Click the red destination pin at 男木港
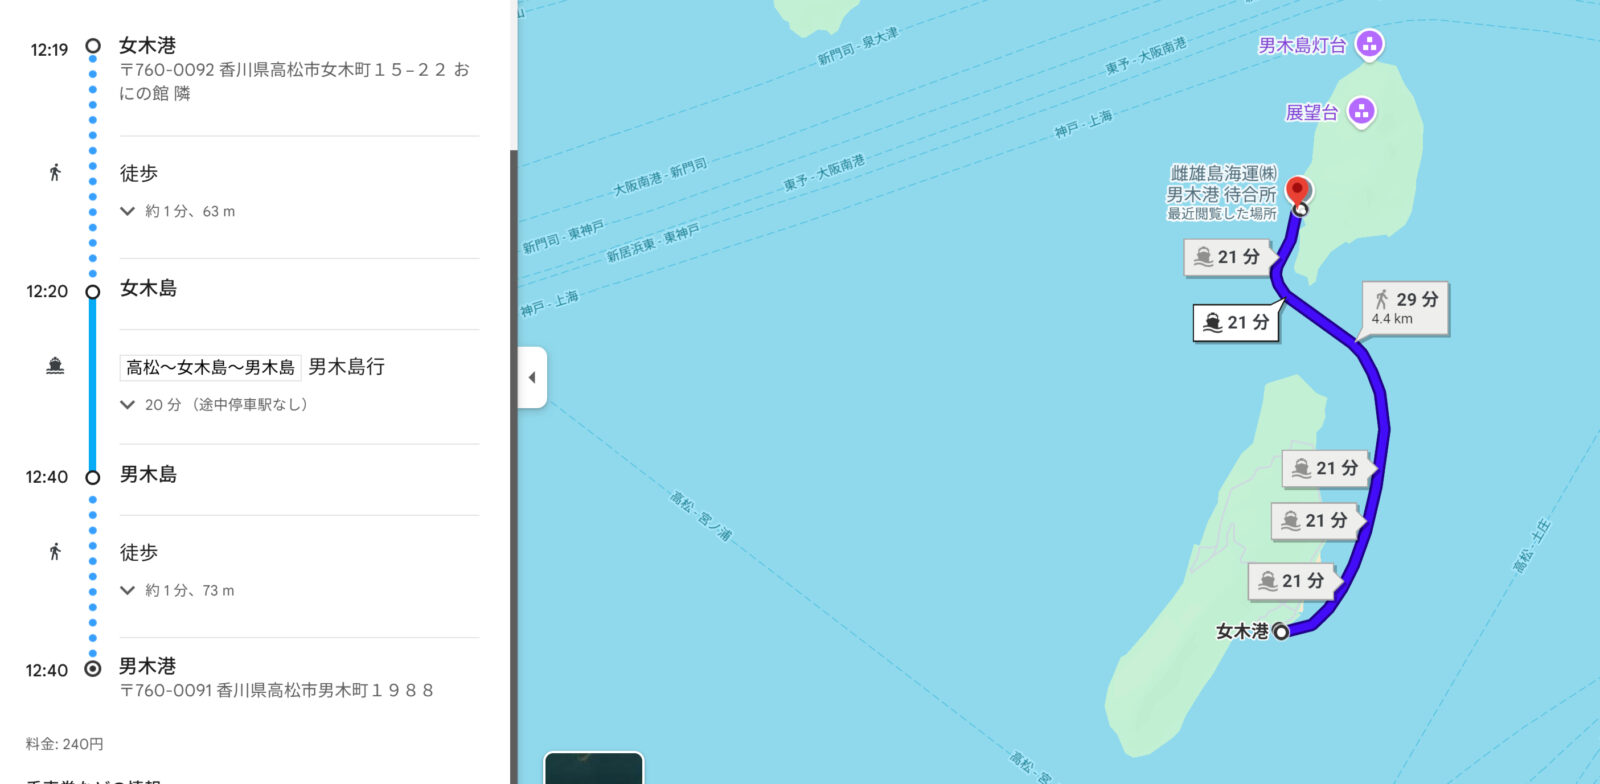 pos(1297,190)
